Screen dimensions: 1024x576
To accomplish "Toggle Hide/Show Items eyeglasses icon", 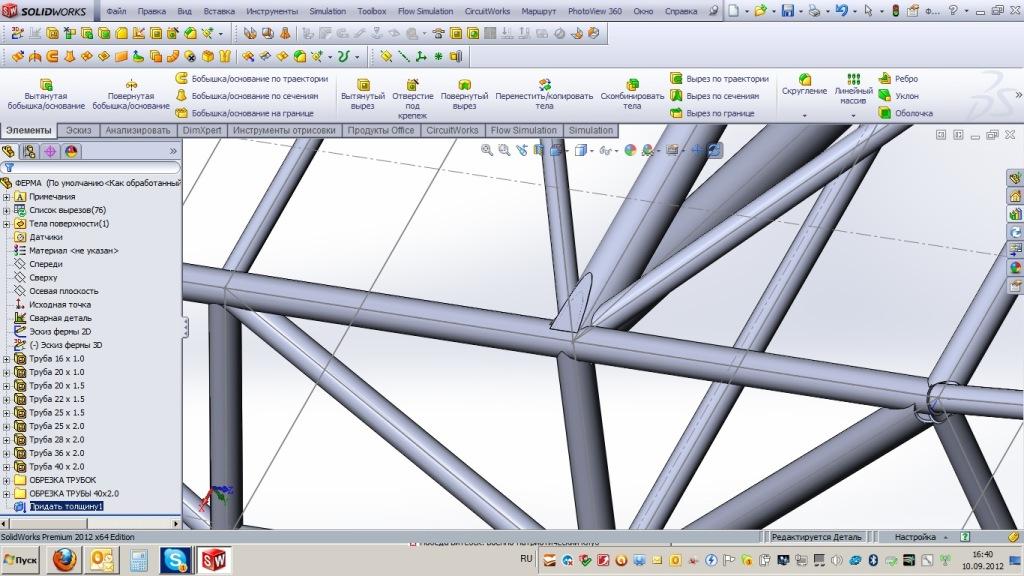I will point(604,150).
